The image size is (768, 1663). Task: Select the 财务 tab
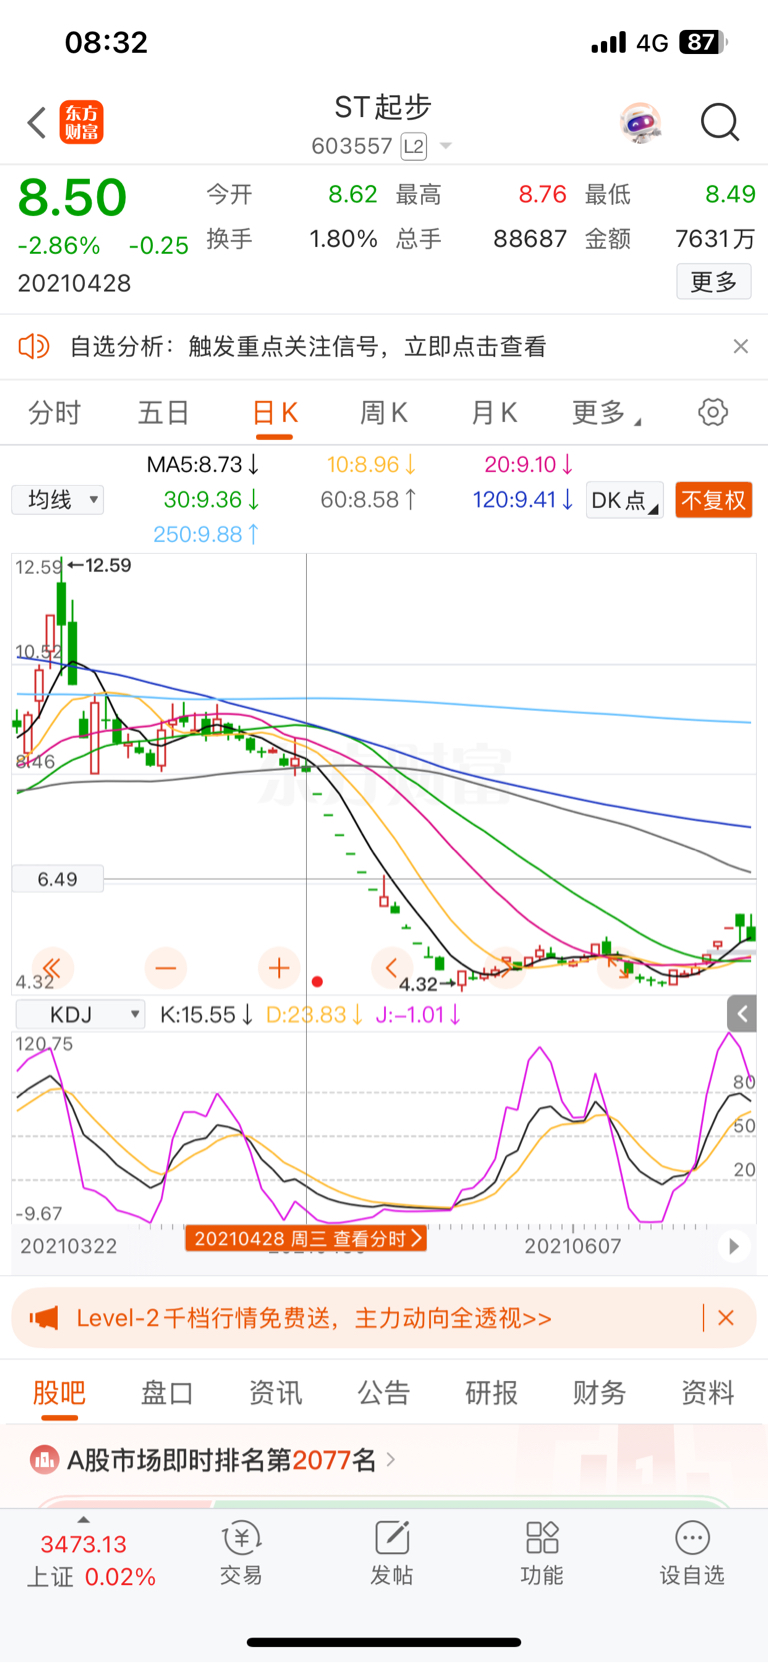tap(600, 1393)
